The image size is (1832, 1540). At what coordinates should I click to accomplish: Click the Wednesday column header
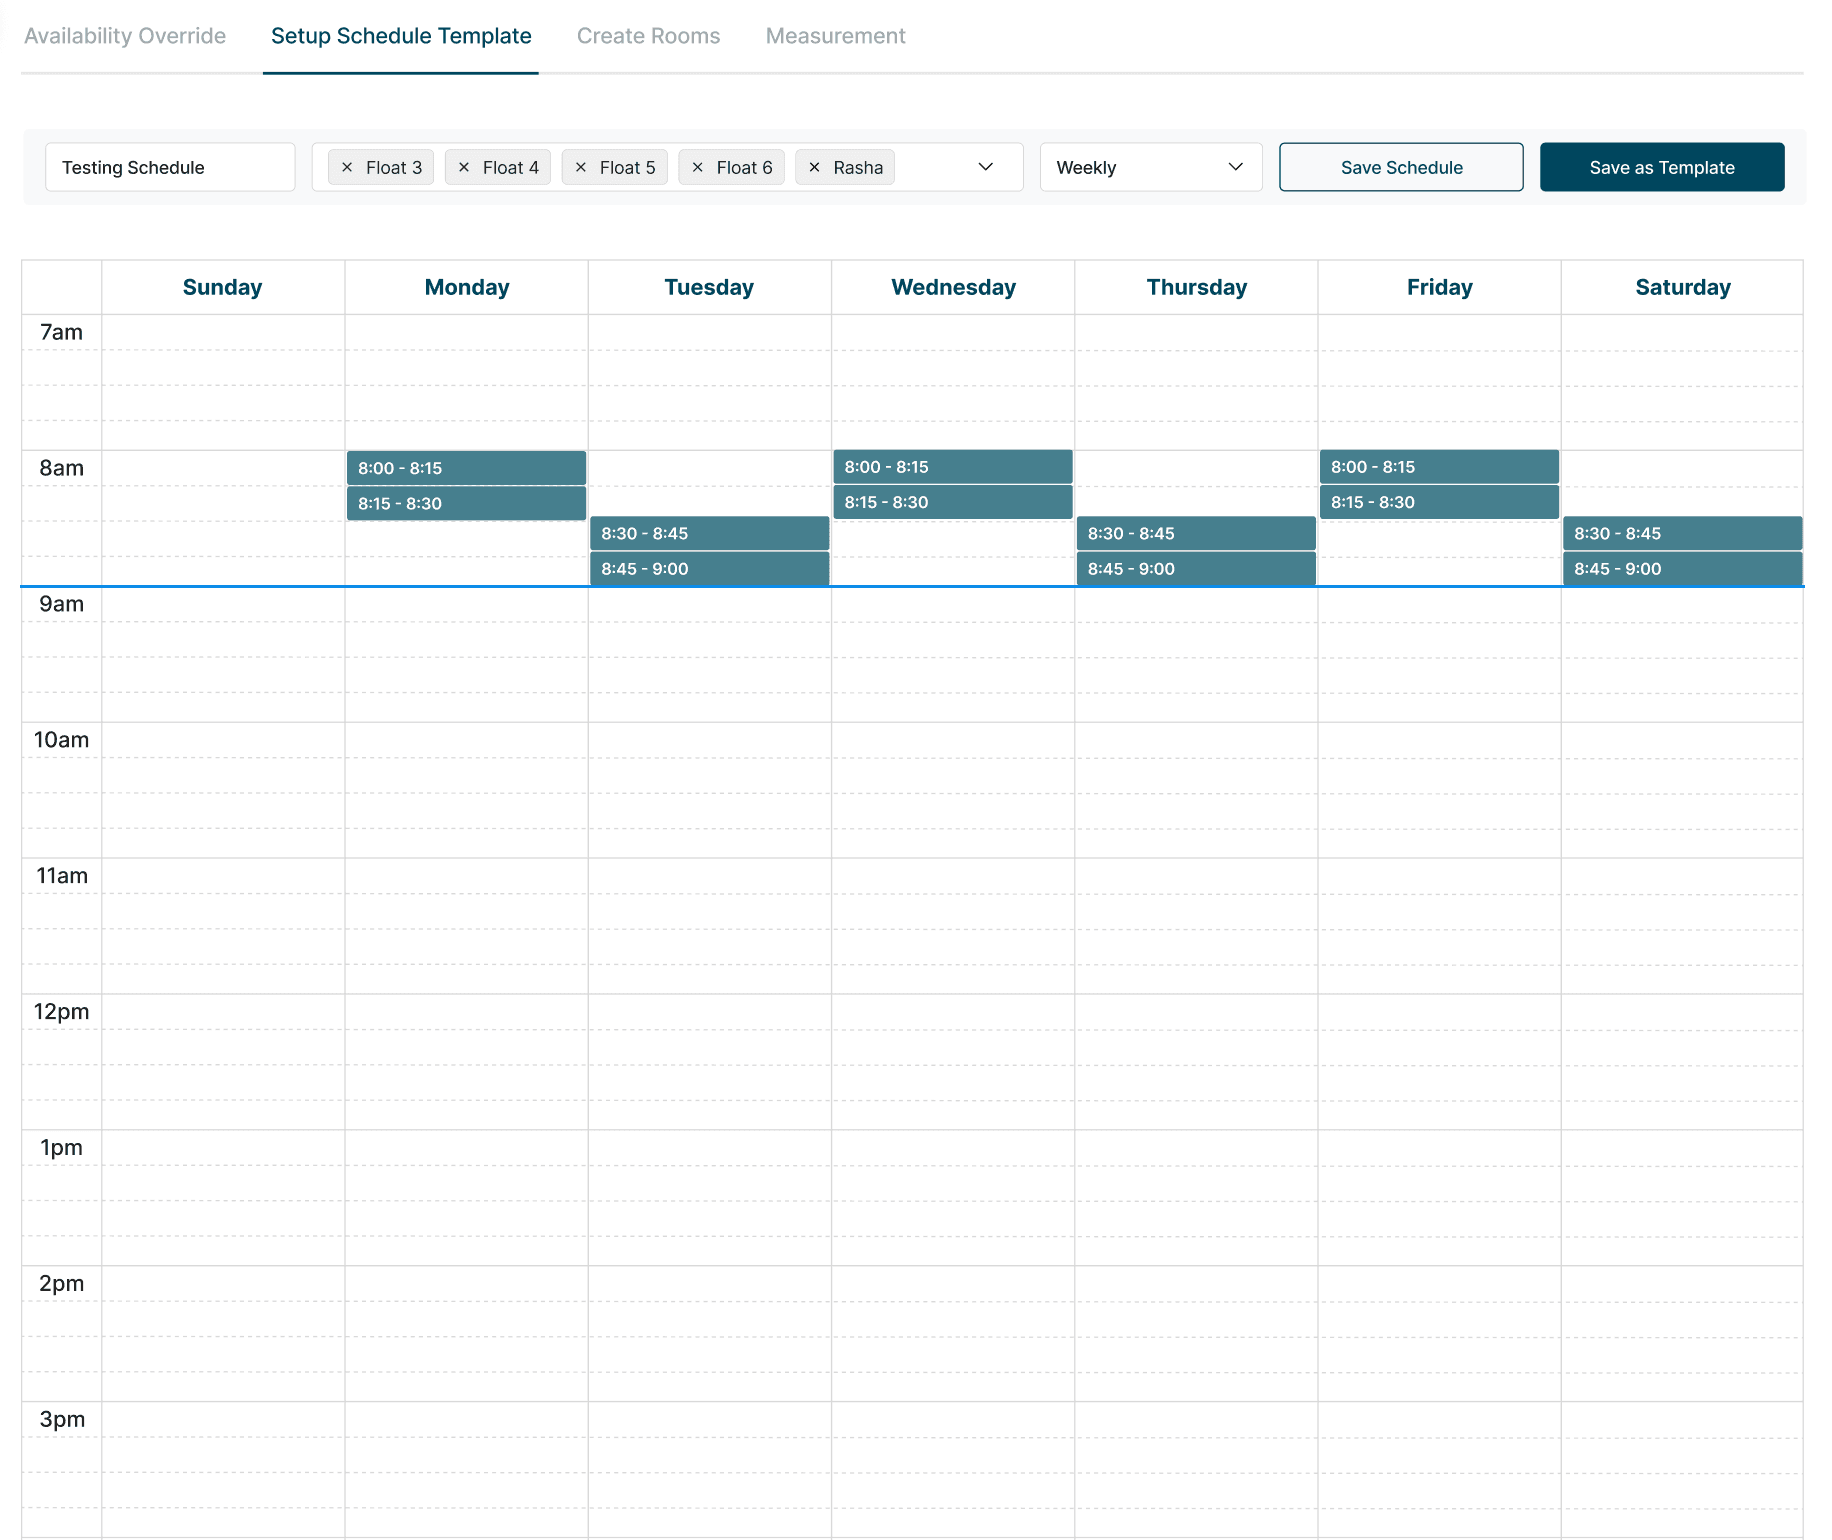coord(953,288)
